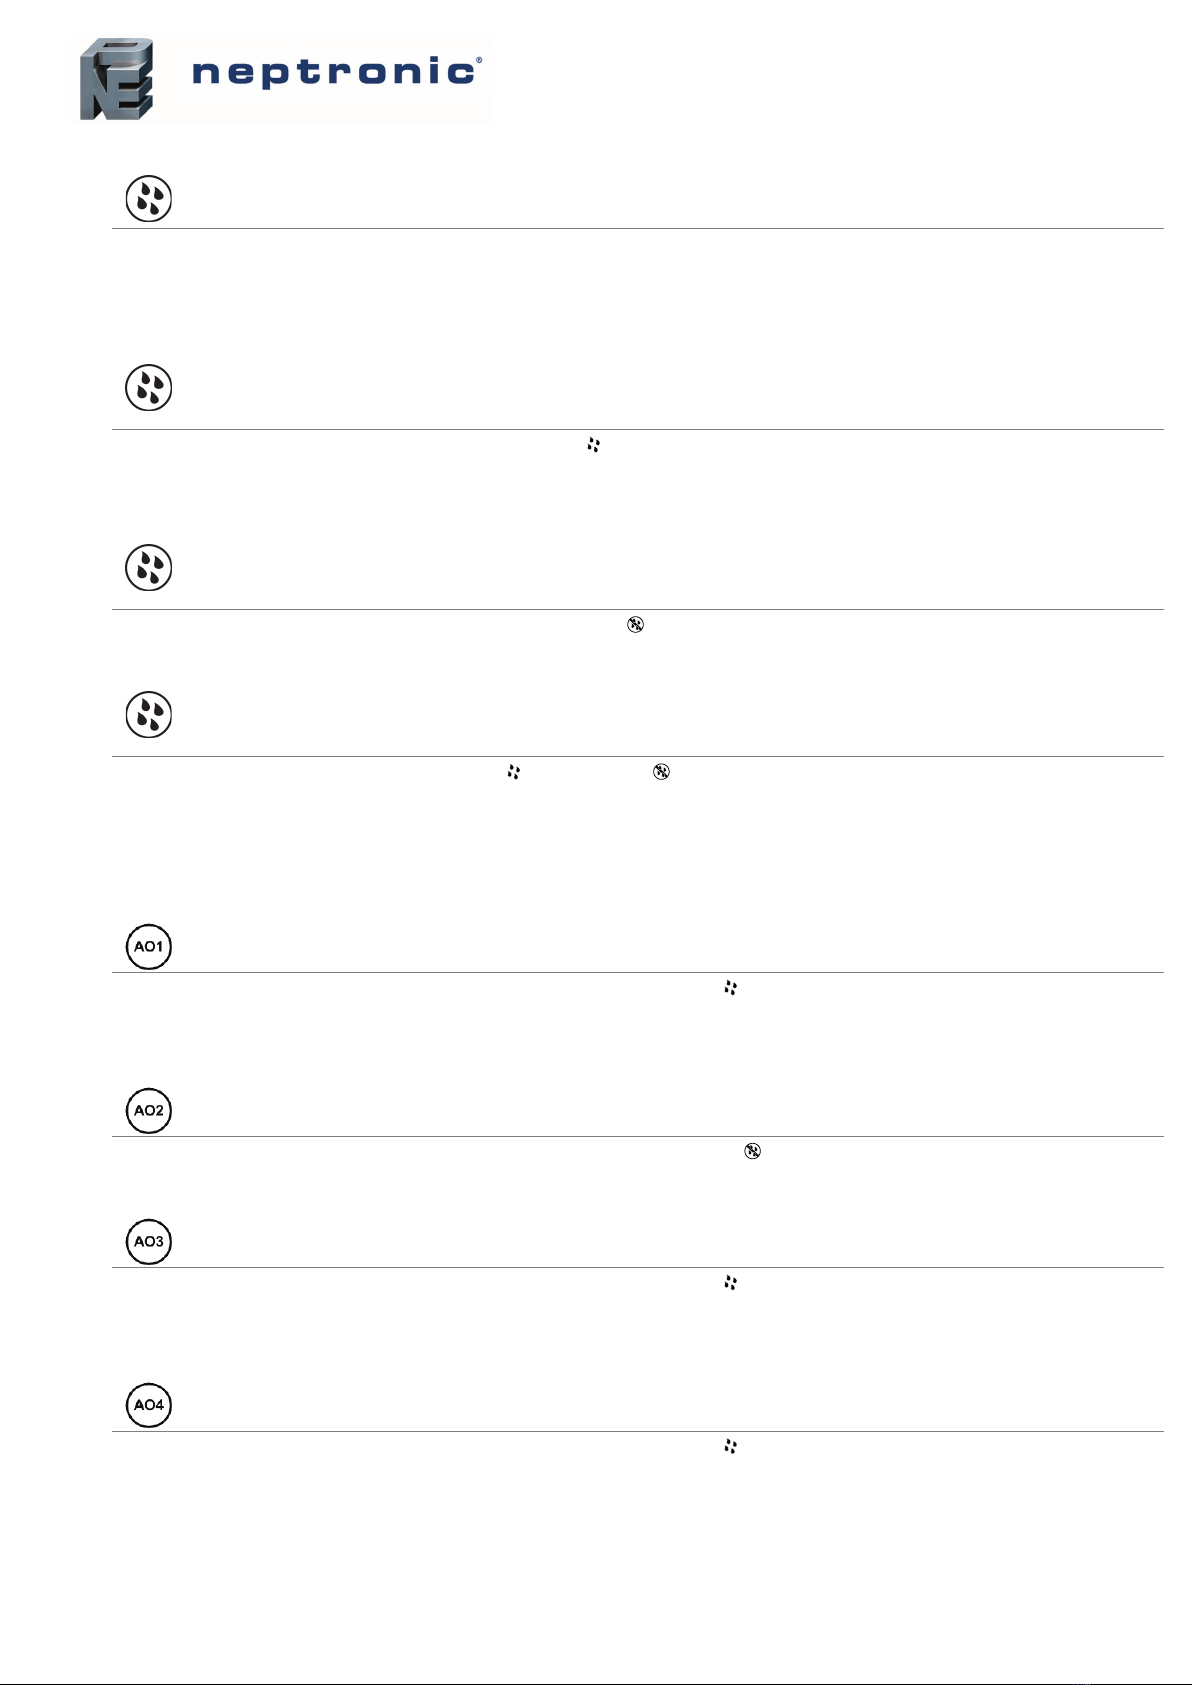Click the registered trademark symbol beside neptronic
Screen dimensions: 1192x1685
[478, 61]
